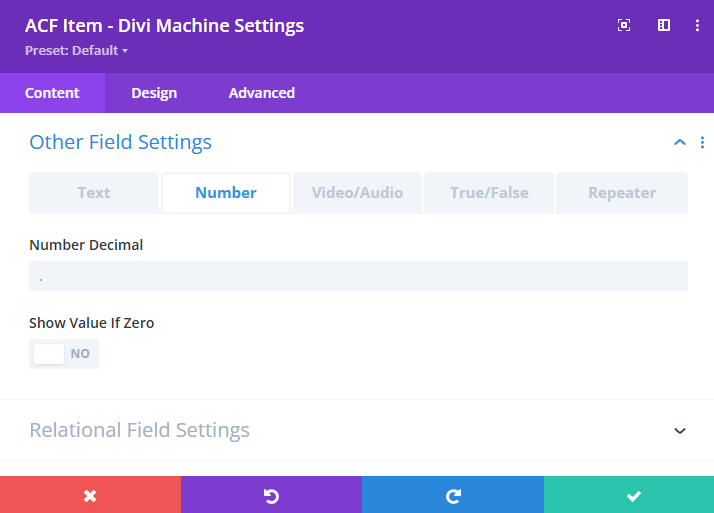Screen dimensions: 714x513
Task: Expand the Relational Field Settings section
Action: [x=679, y=431]
